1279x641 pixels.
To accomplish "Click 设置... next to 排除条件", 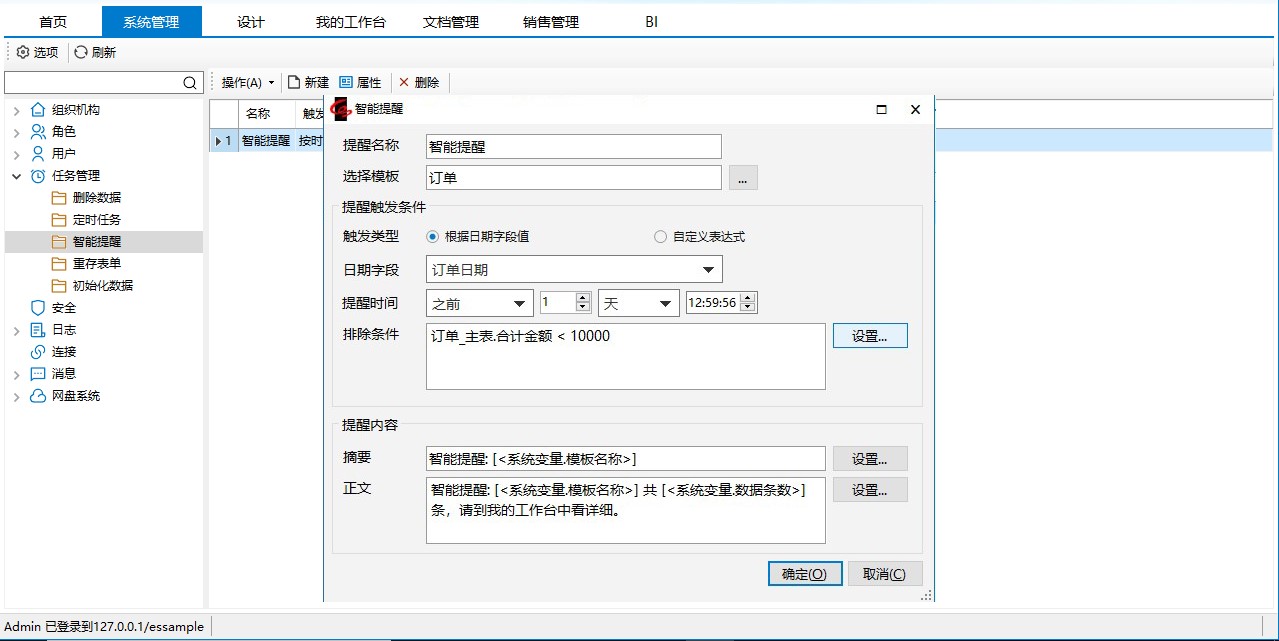I will pyautogui.click(x=869, y=336).
